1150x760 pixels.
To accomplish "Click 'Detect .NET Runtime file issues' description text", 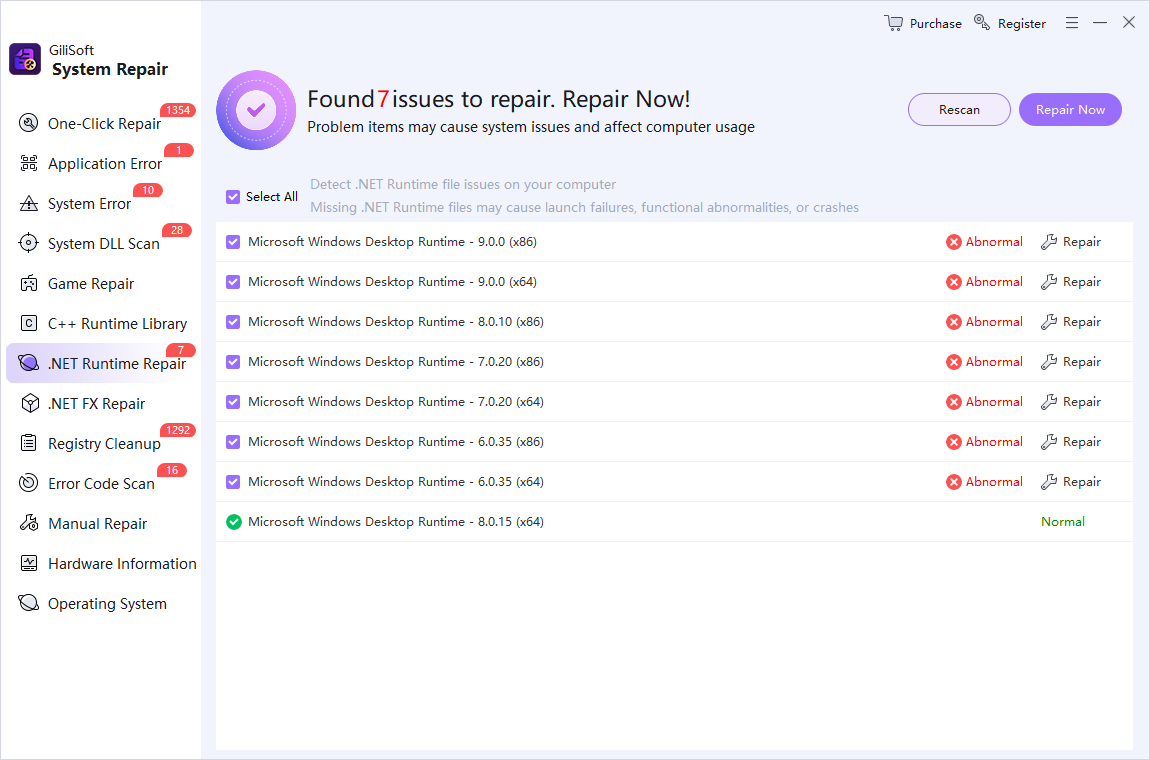I will [463, 184].
